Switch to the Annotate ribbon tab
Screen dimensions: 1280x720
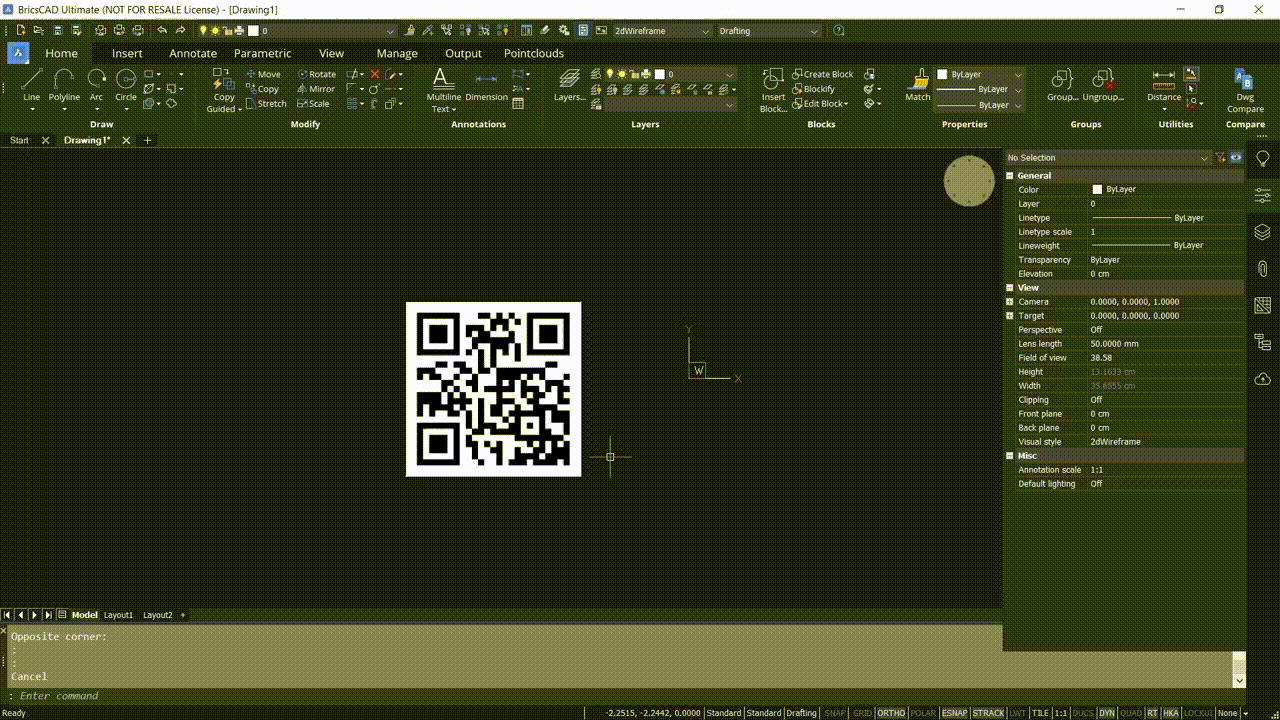tap(193, 53)
